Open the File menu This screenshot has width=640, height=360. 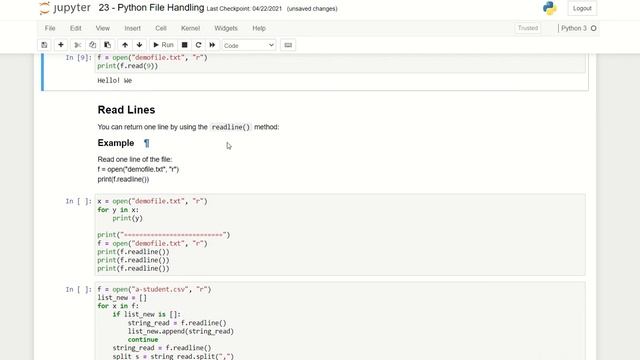coord(50,28)
